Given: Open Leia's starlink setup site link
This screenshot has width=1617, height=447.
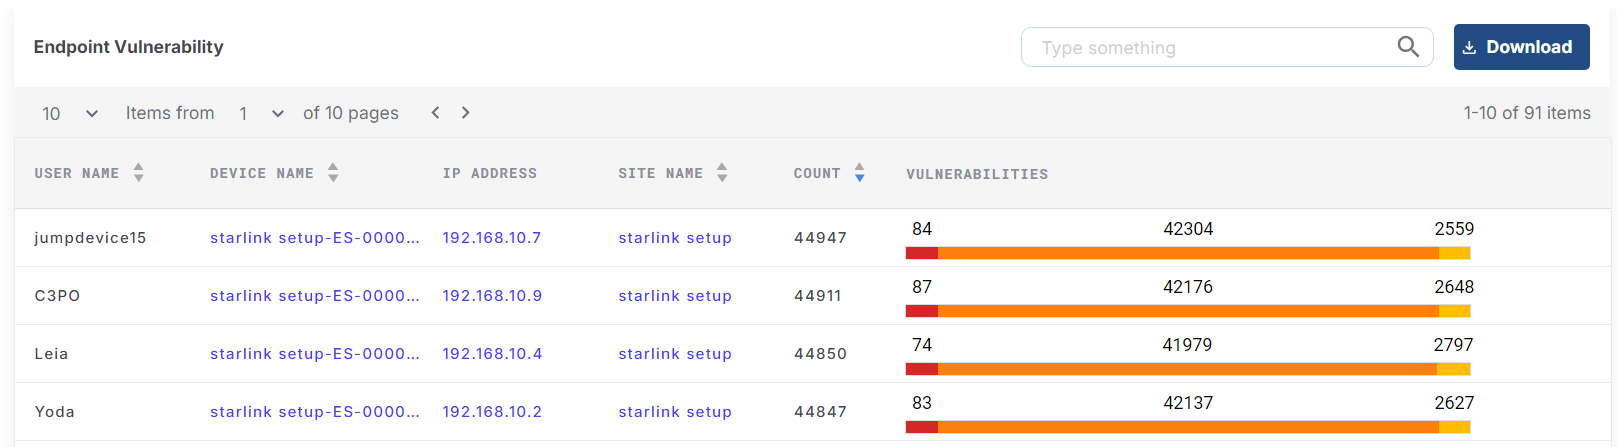Looking at the screenshot, I should (x=675, y=354).
